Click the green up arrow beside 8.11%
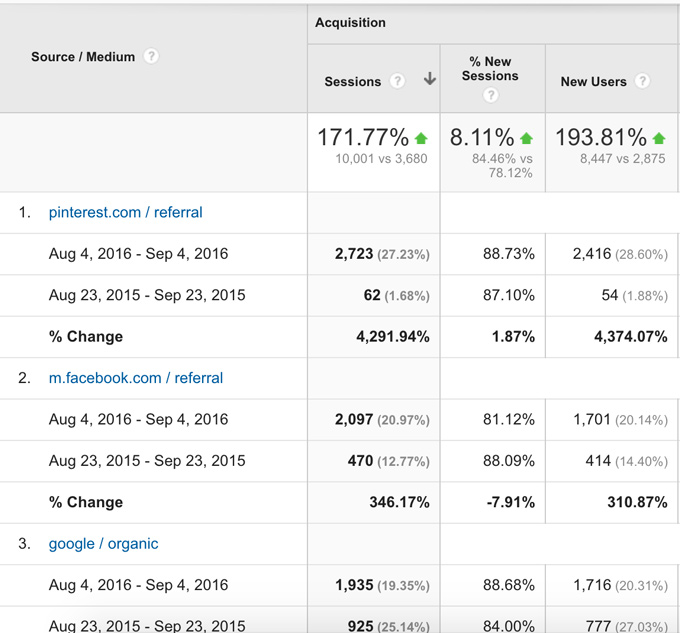Image resolution: width=680 pixels, height=633 pixels. 526,138
